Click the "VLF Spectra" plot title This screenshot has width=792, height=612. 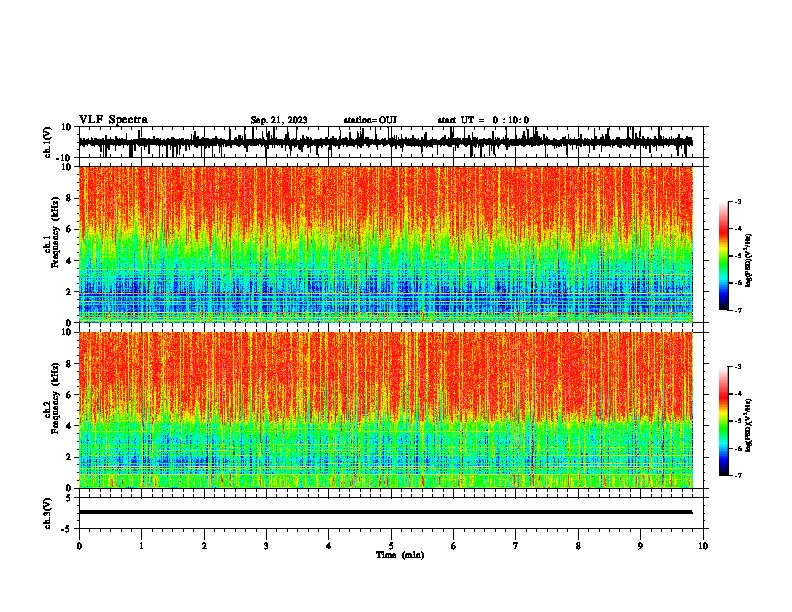pos(113,120)
